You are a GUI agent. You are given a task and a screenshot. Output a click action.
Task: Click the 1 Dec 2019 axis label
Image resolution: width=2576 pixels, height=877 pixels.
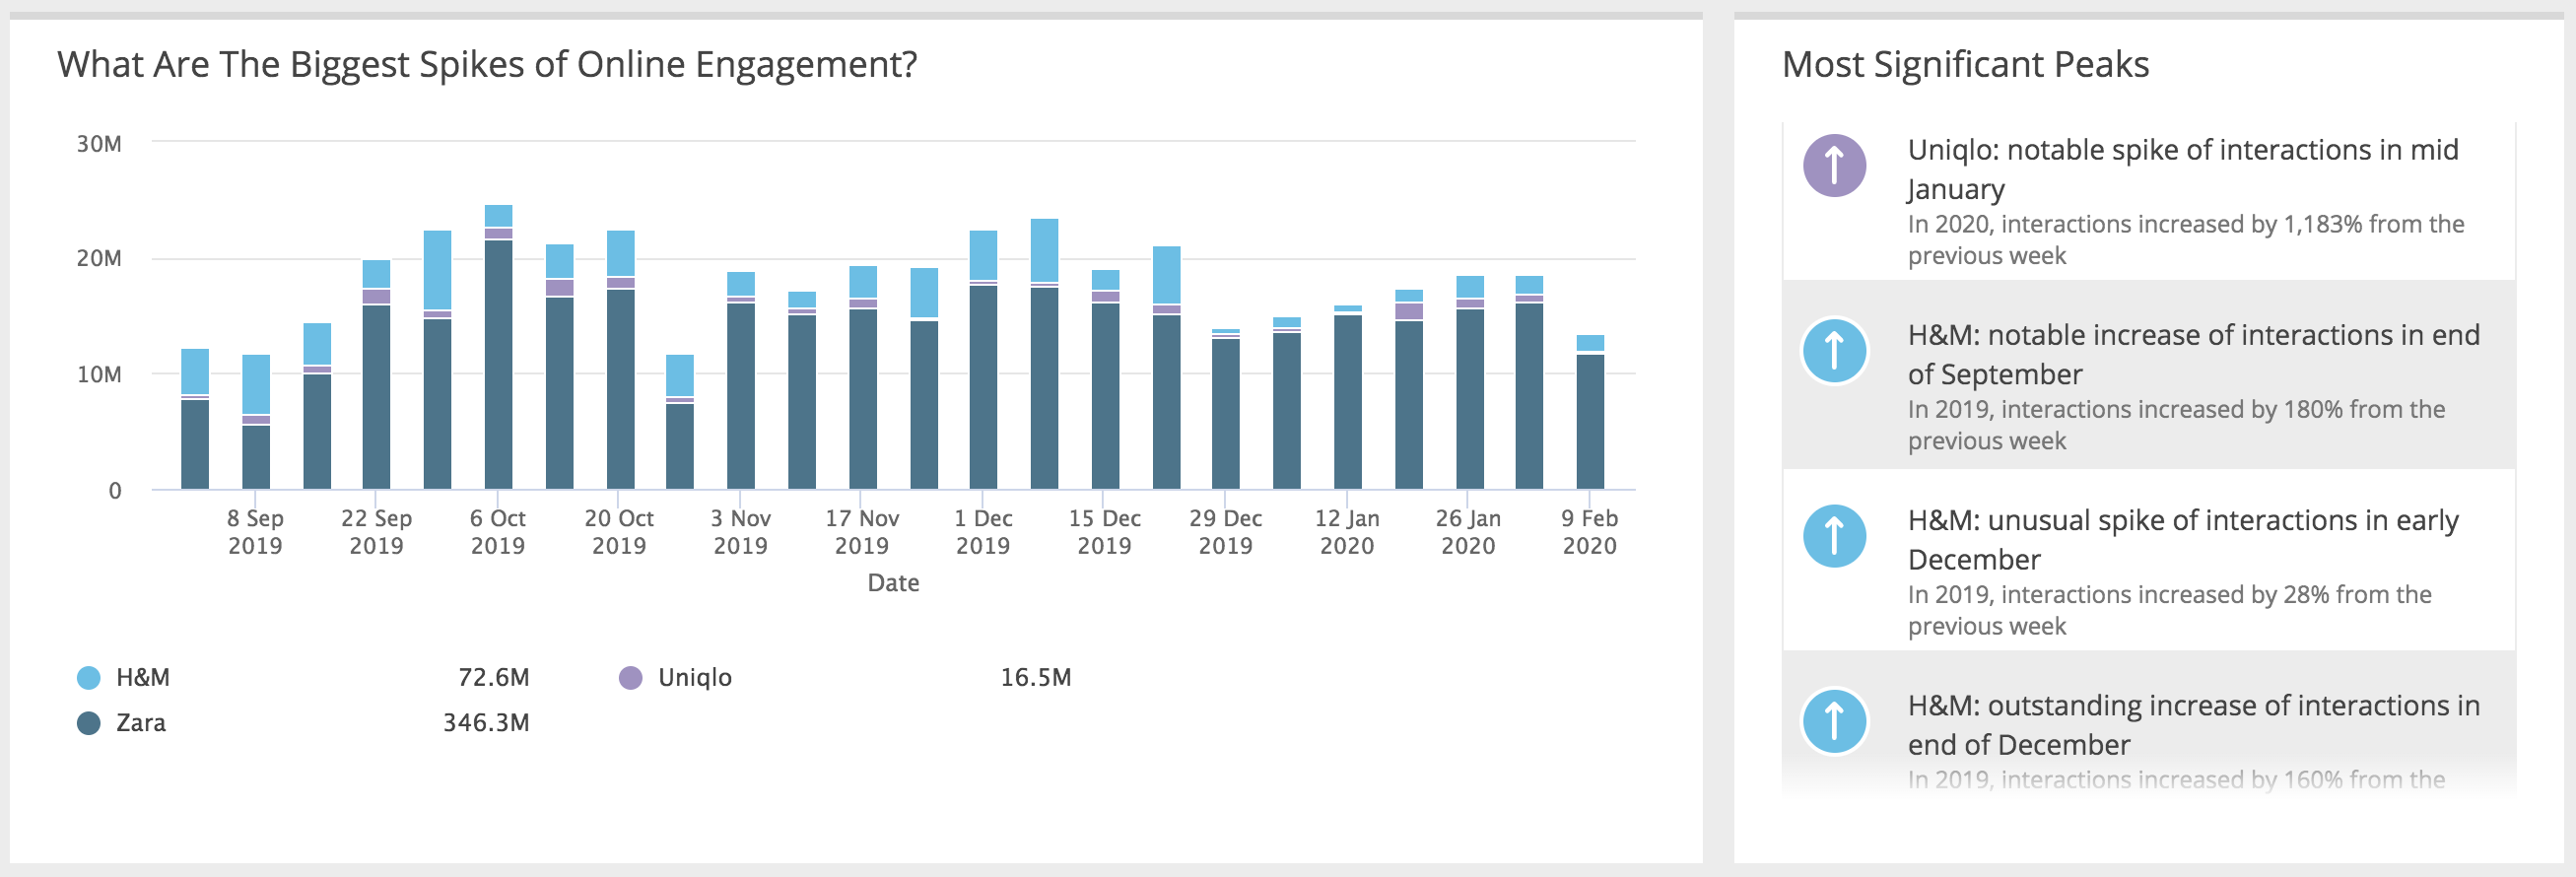[x=983, y=532]
